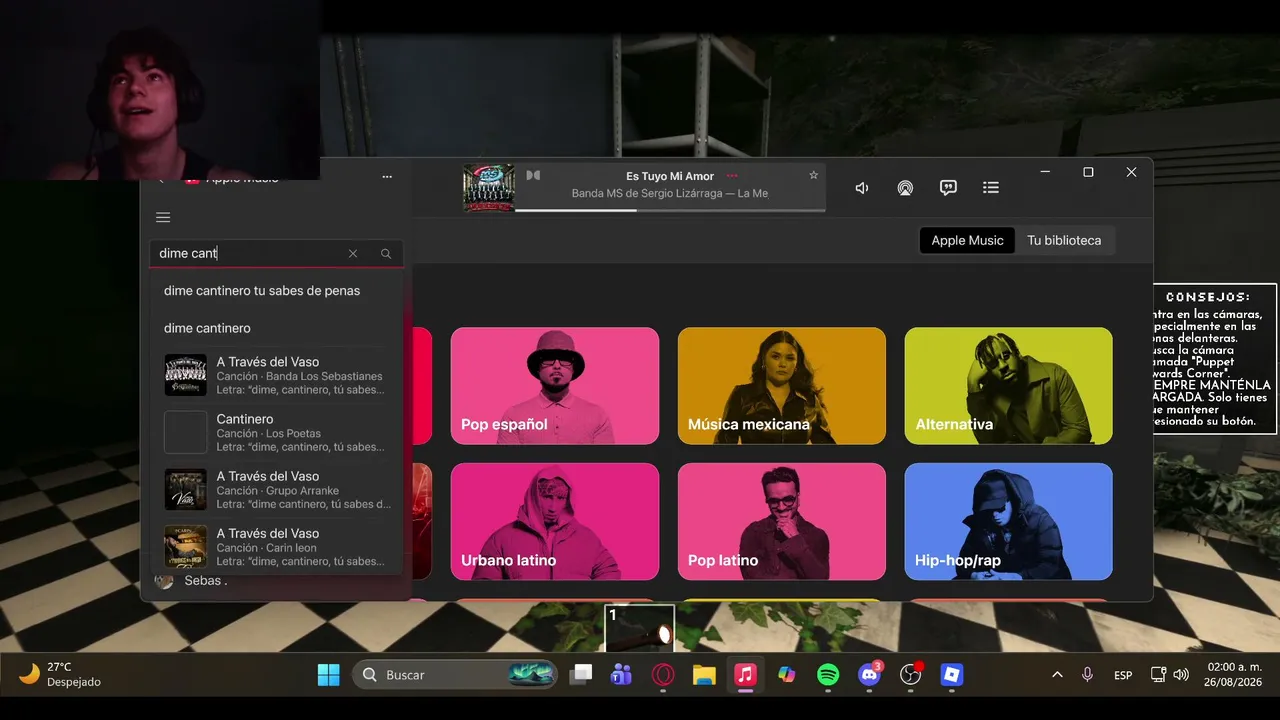
Task: Open network and volume quick settings
Action: pyautogui.click(x=1169, y=675)
